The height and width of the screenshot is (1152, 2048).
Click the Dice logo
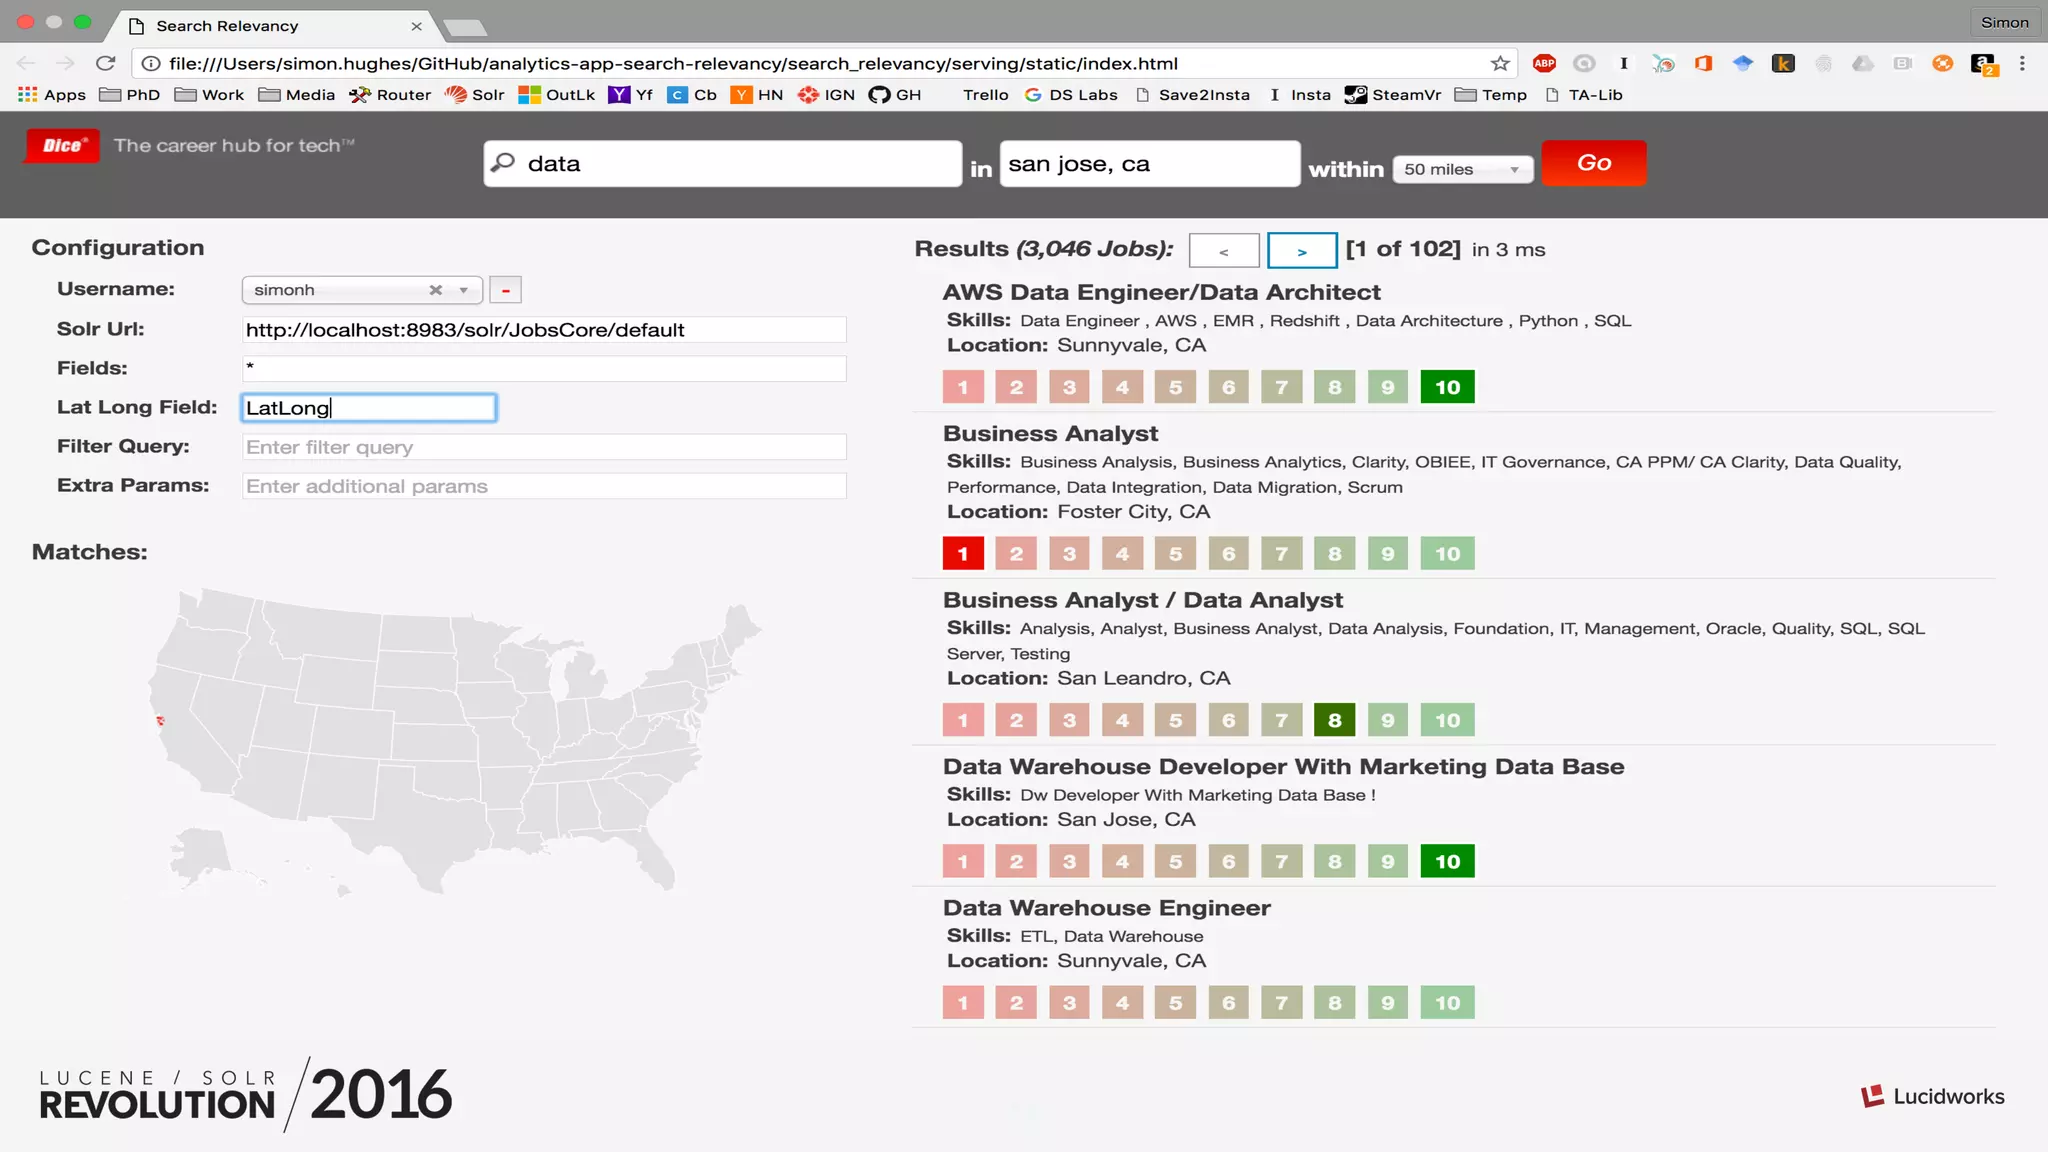coord(63,146)
